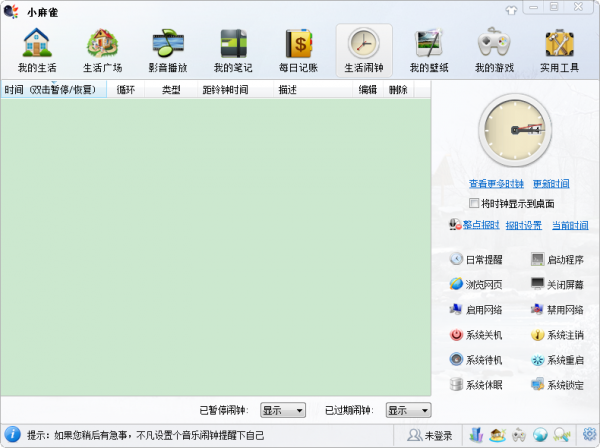Screen dimensions: 600x448
Task: Click the gamepad icon in status bar
Action: click(519, 435)
